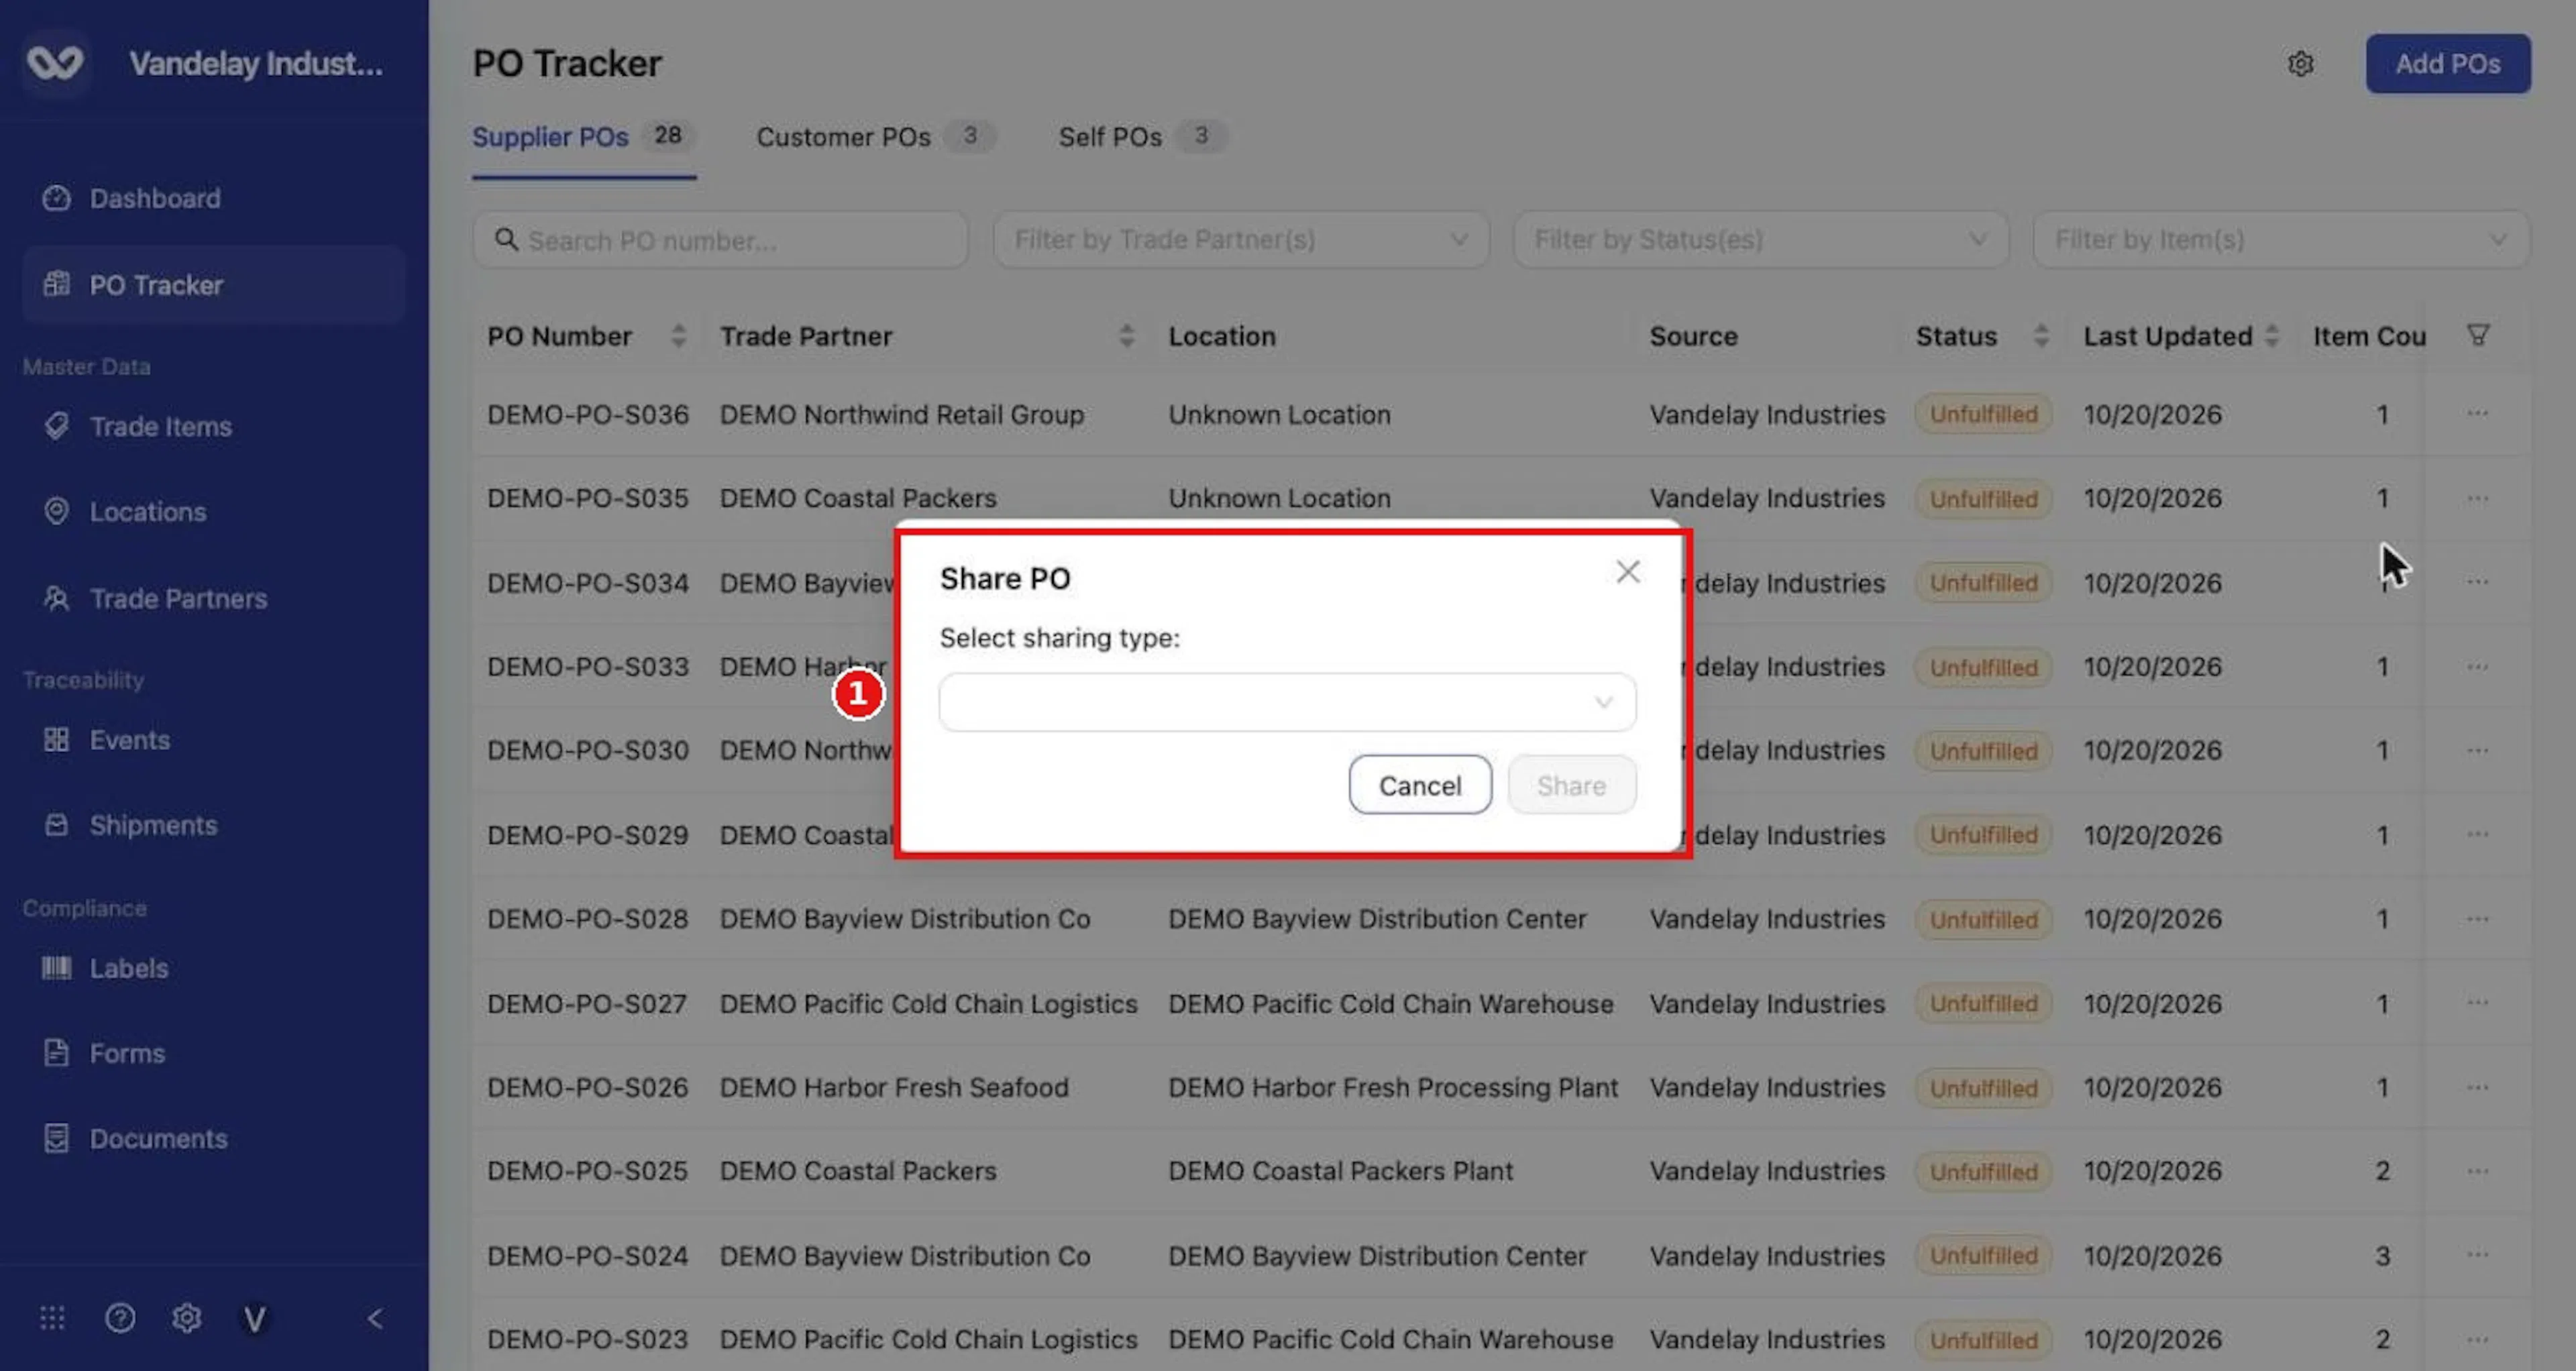Screen dimensions: 2576x1371
Task: Open Documents in the sidebar
Action: 213,1139
